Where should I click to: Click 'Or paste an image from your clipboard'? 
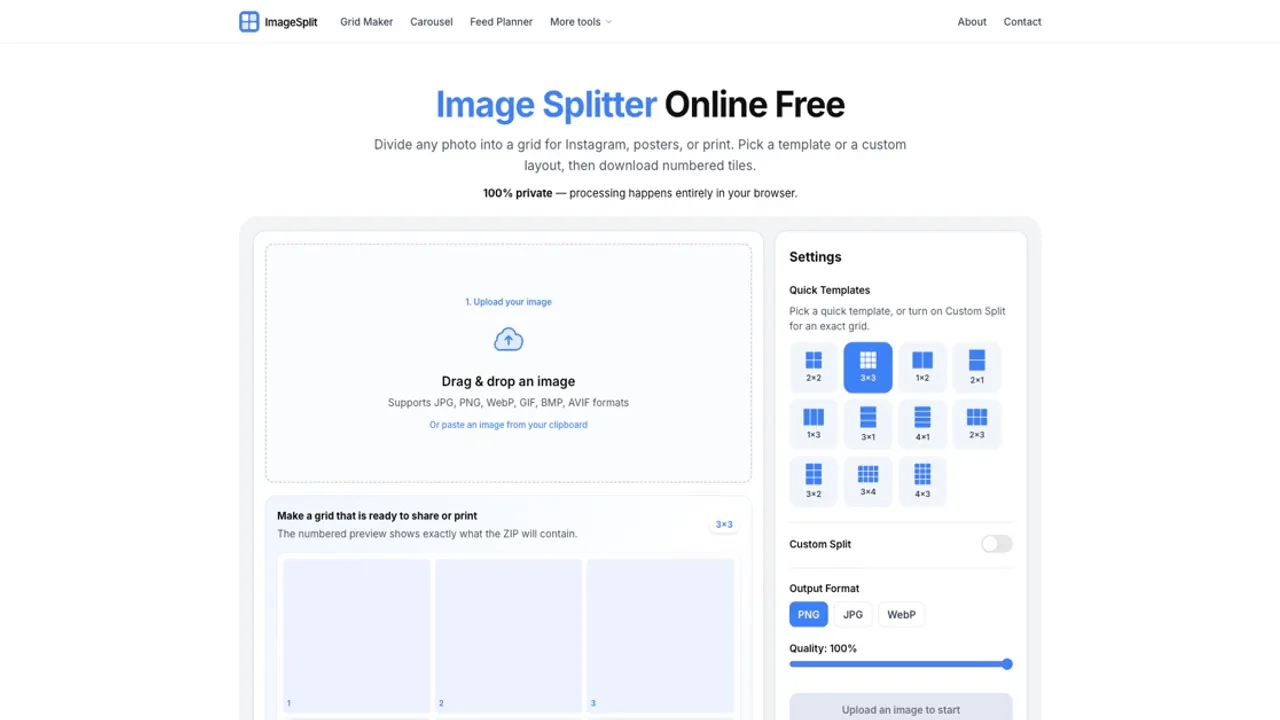tap(508, 425)
